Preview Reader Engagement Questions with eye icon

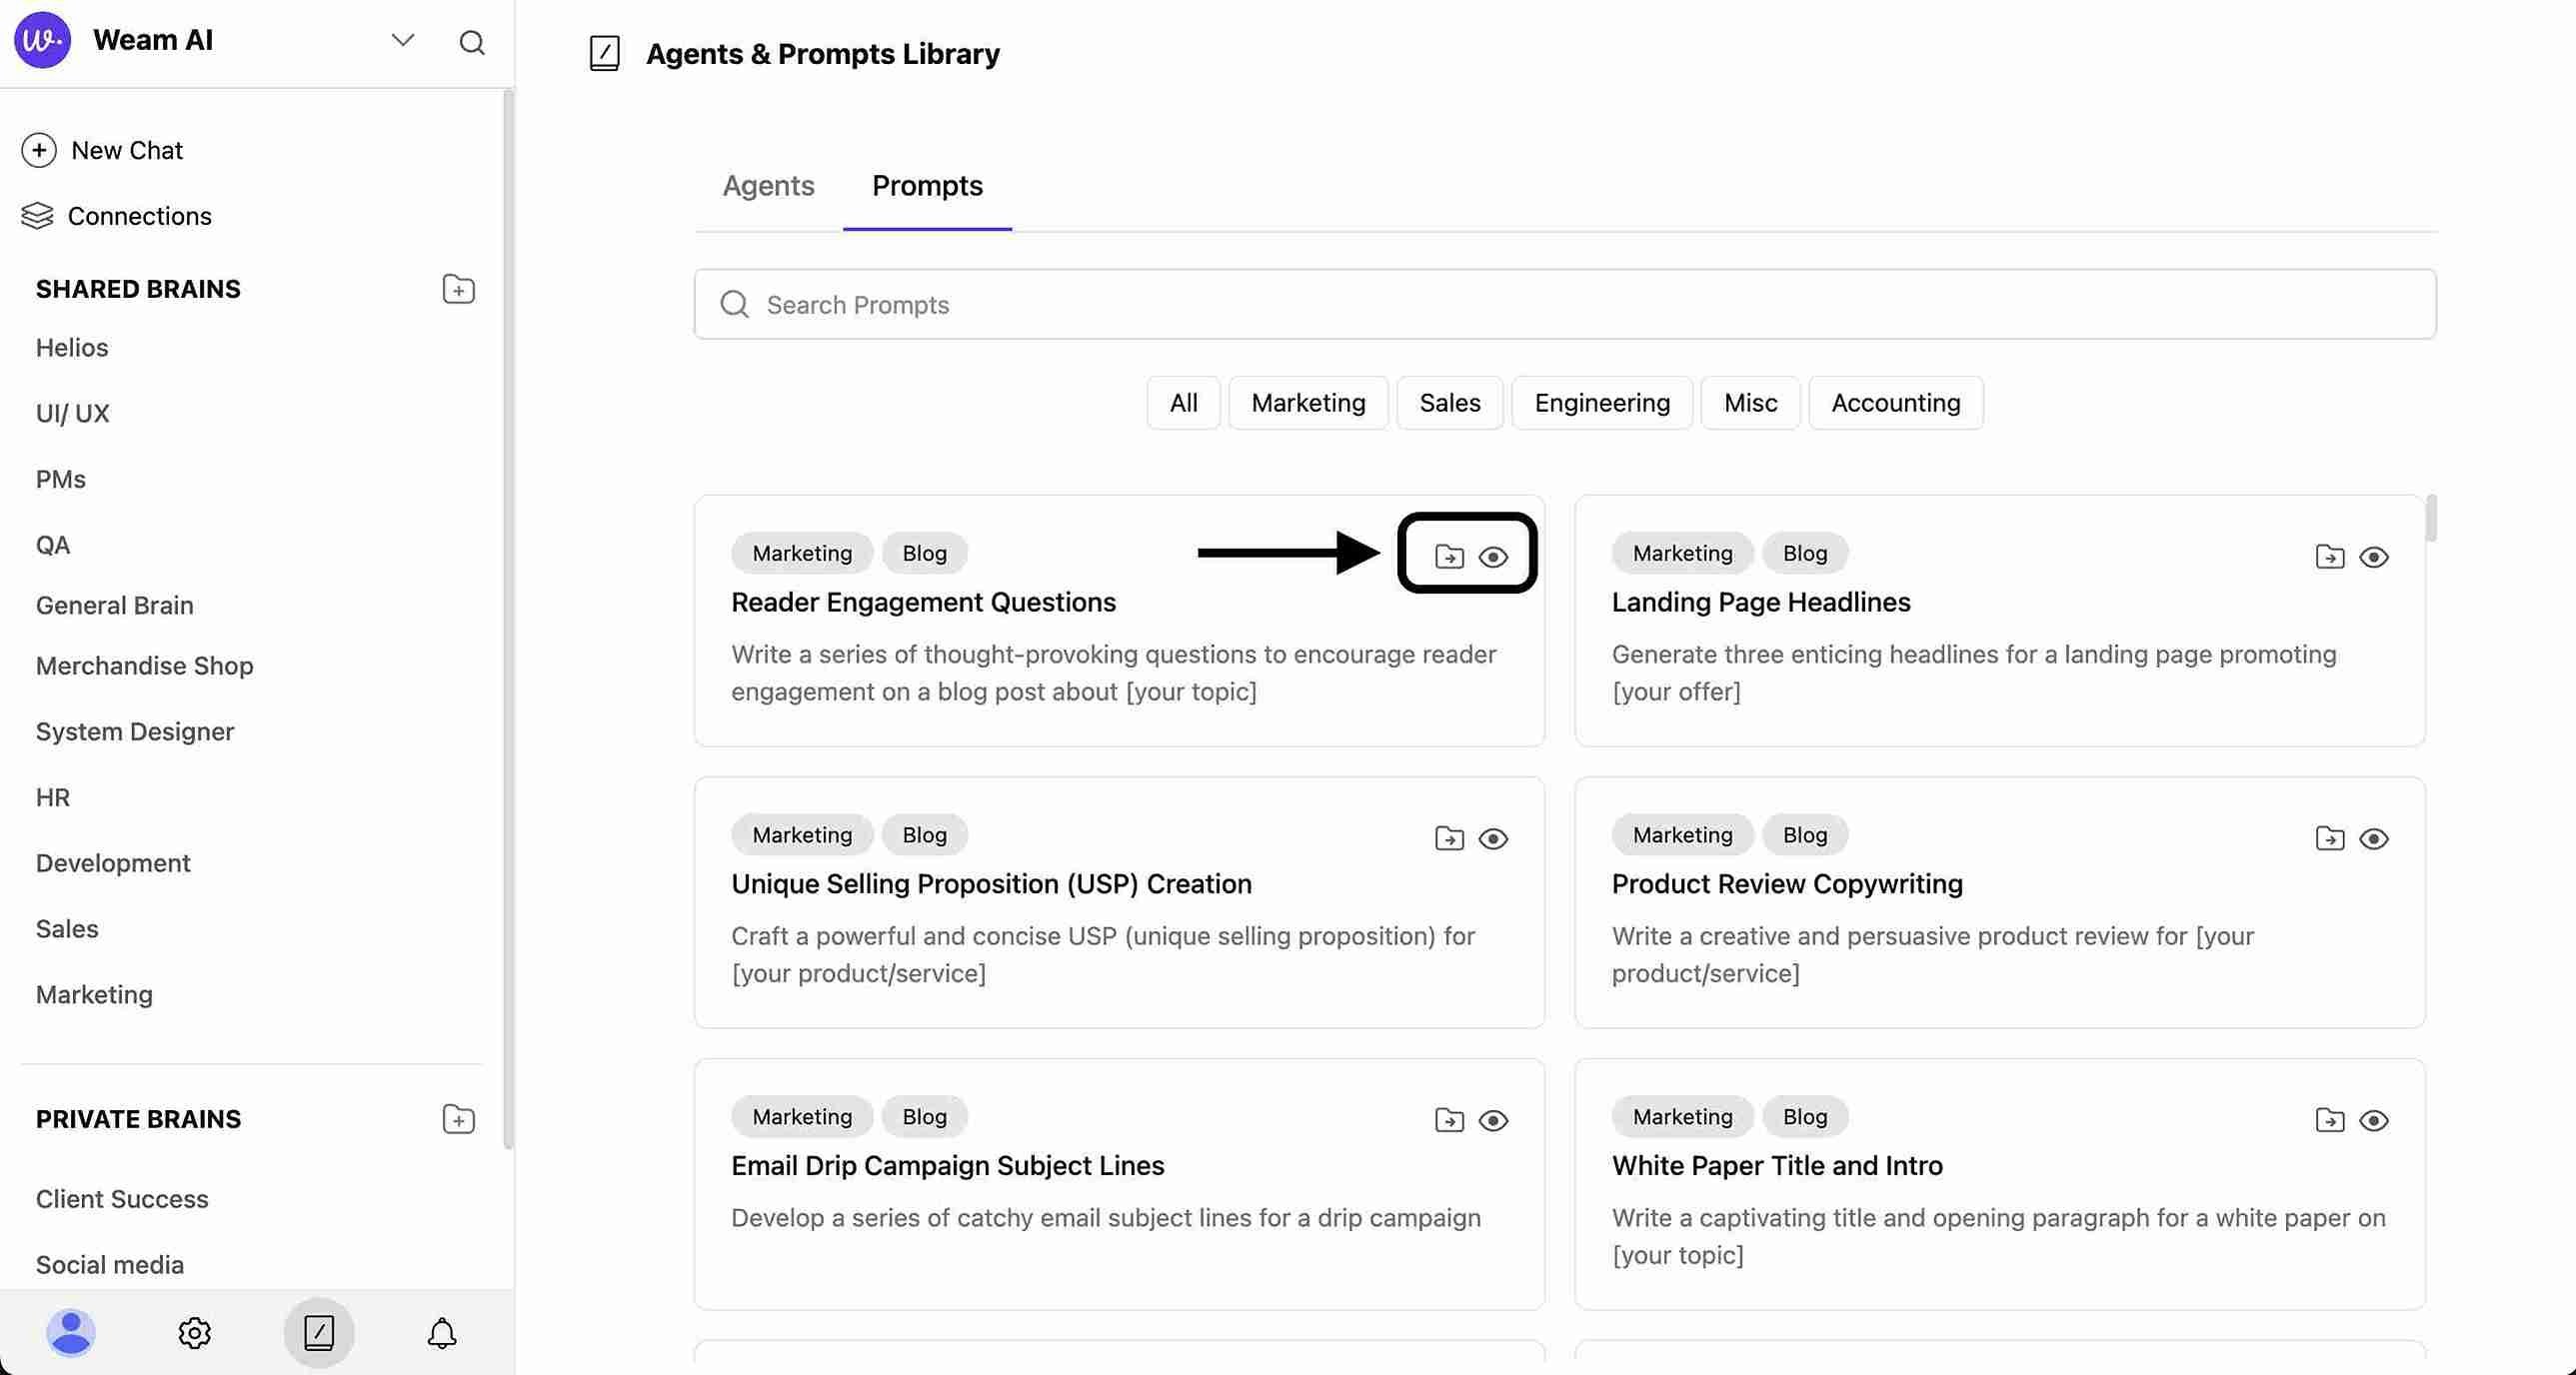pyautogui.click(x=1493, y=557)
